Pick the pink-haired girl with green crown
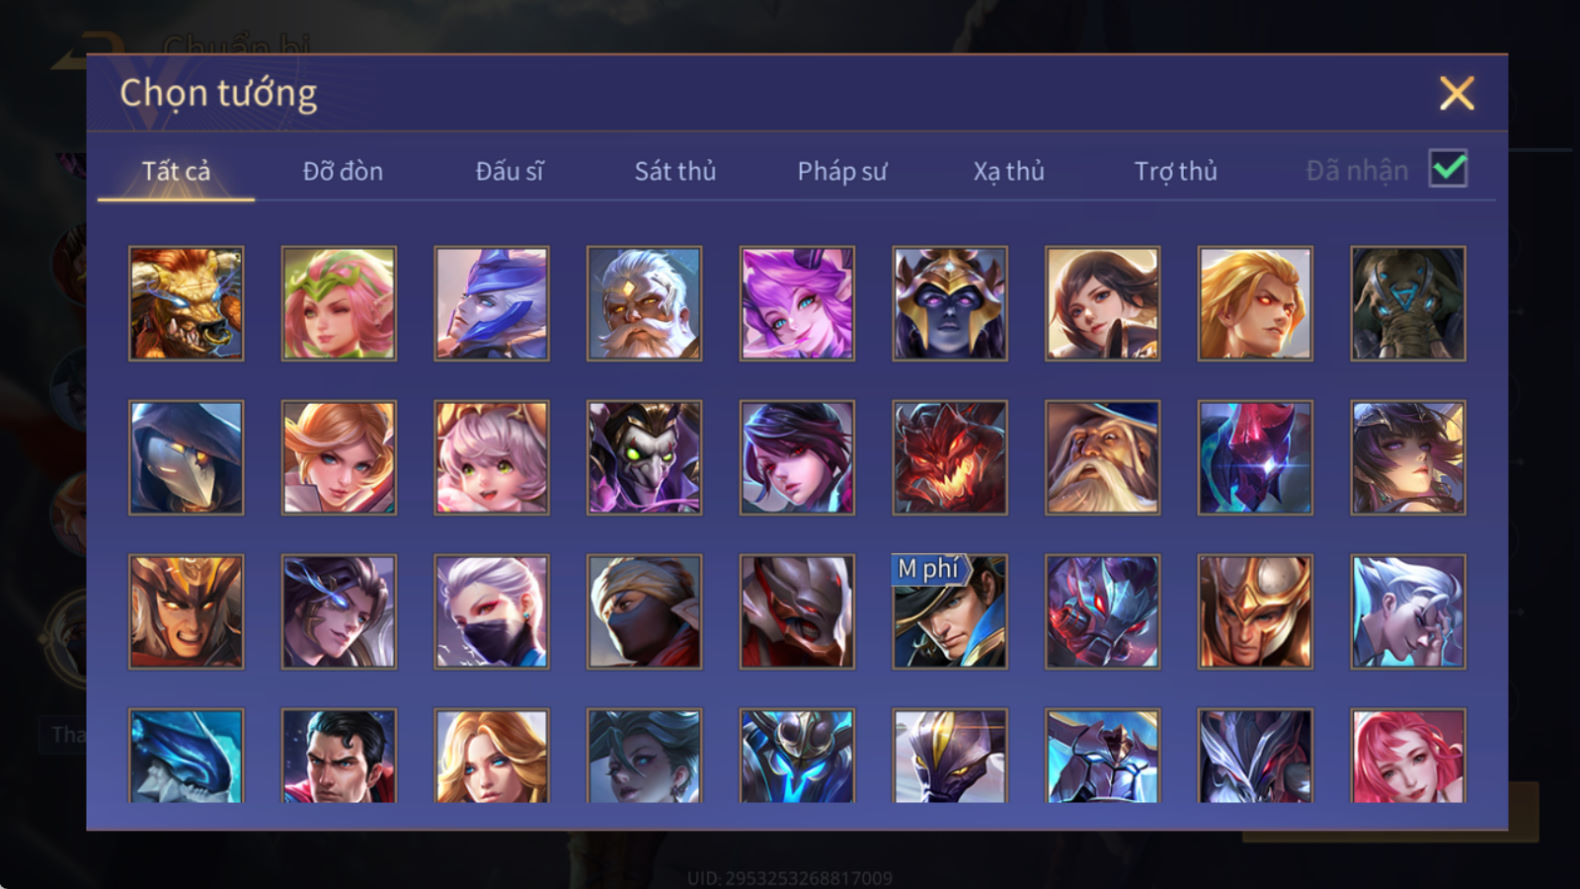 (339, 304)
